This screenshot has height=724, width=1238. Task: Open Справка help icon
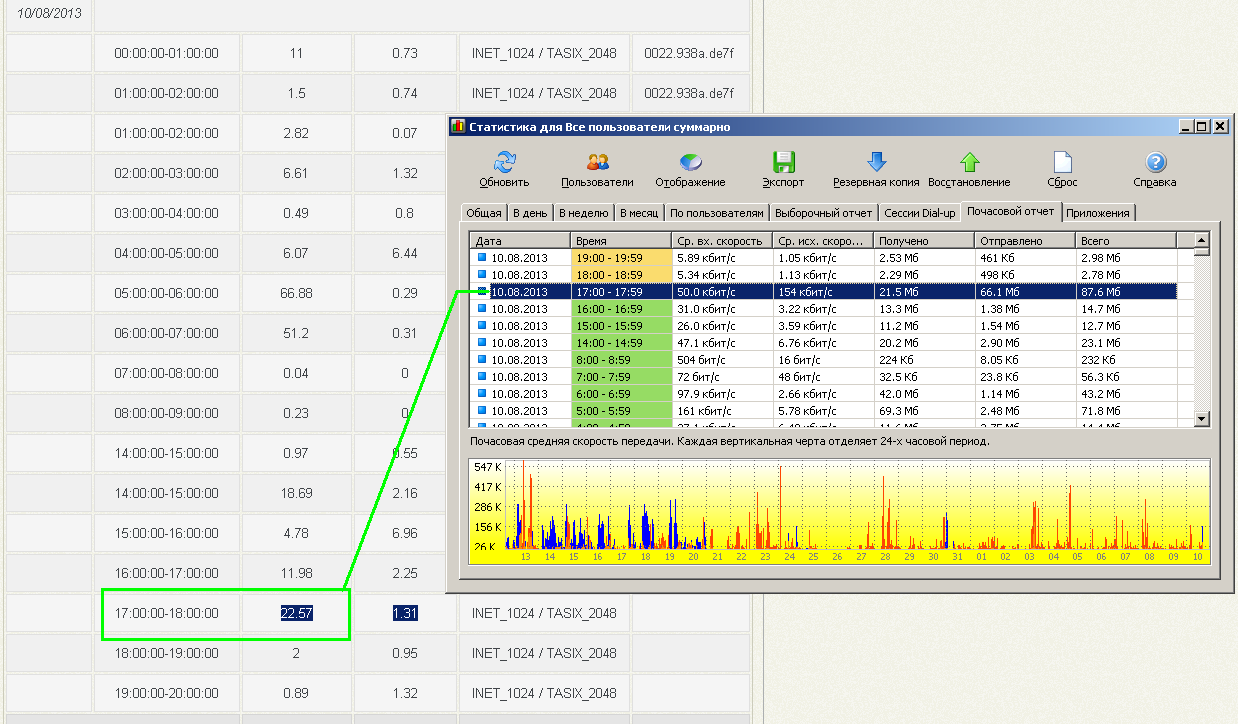(1155, 162)
